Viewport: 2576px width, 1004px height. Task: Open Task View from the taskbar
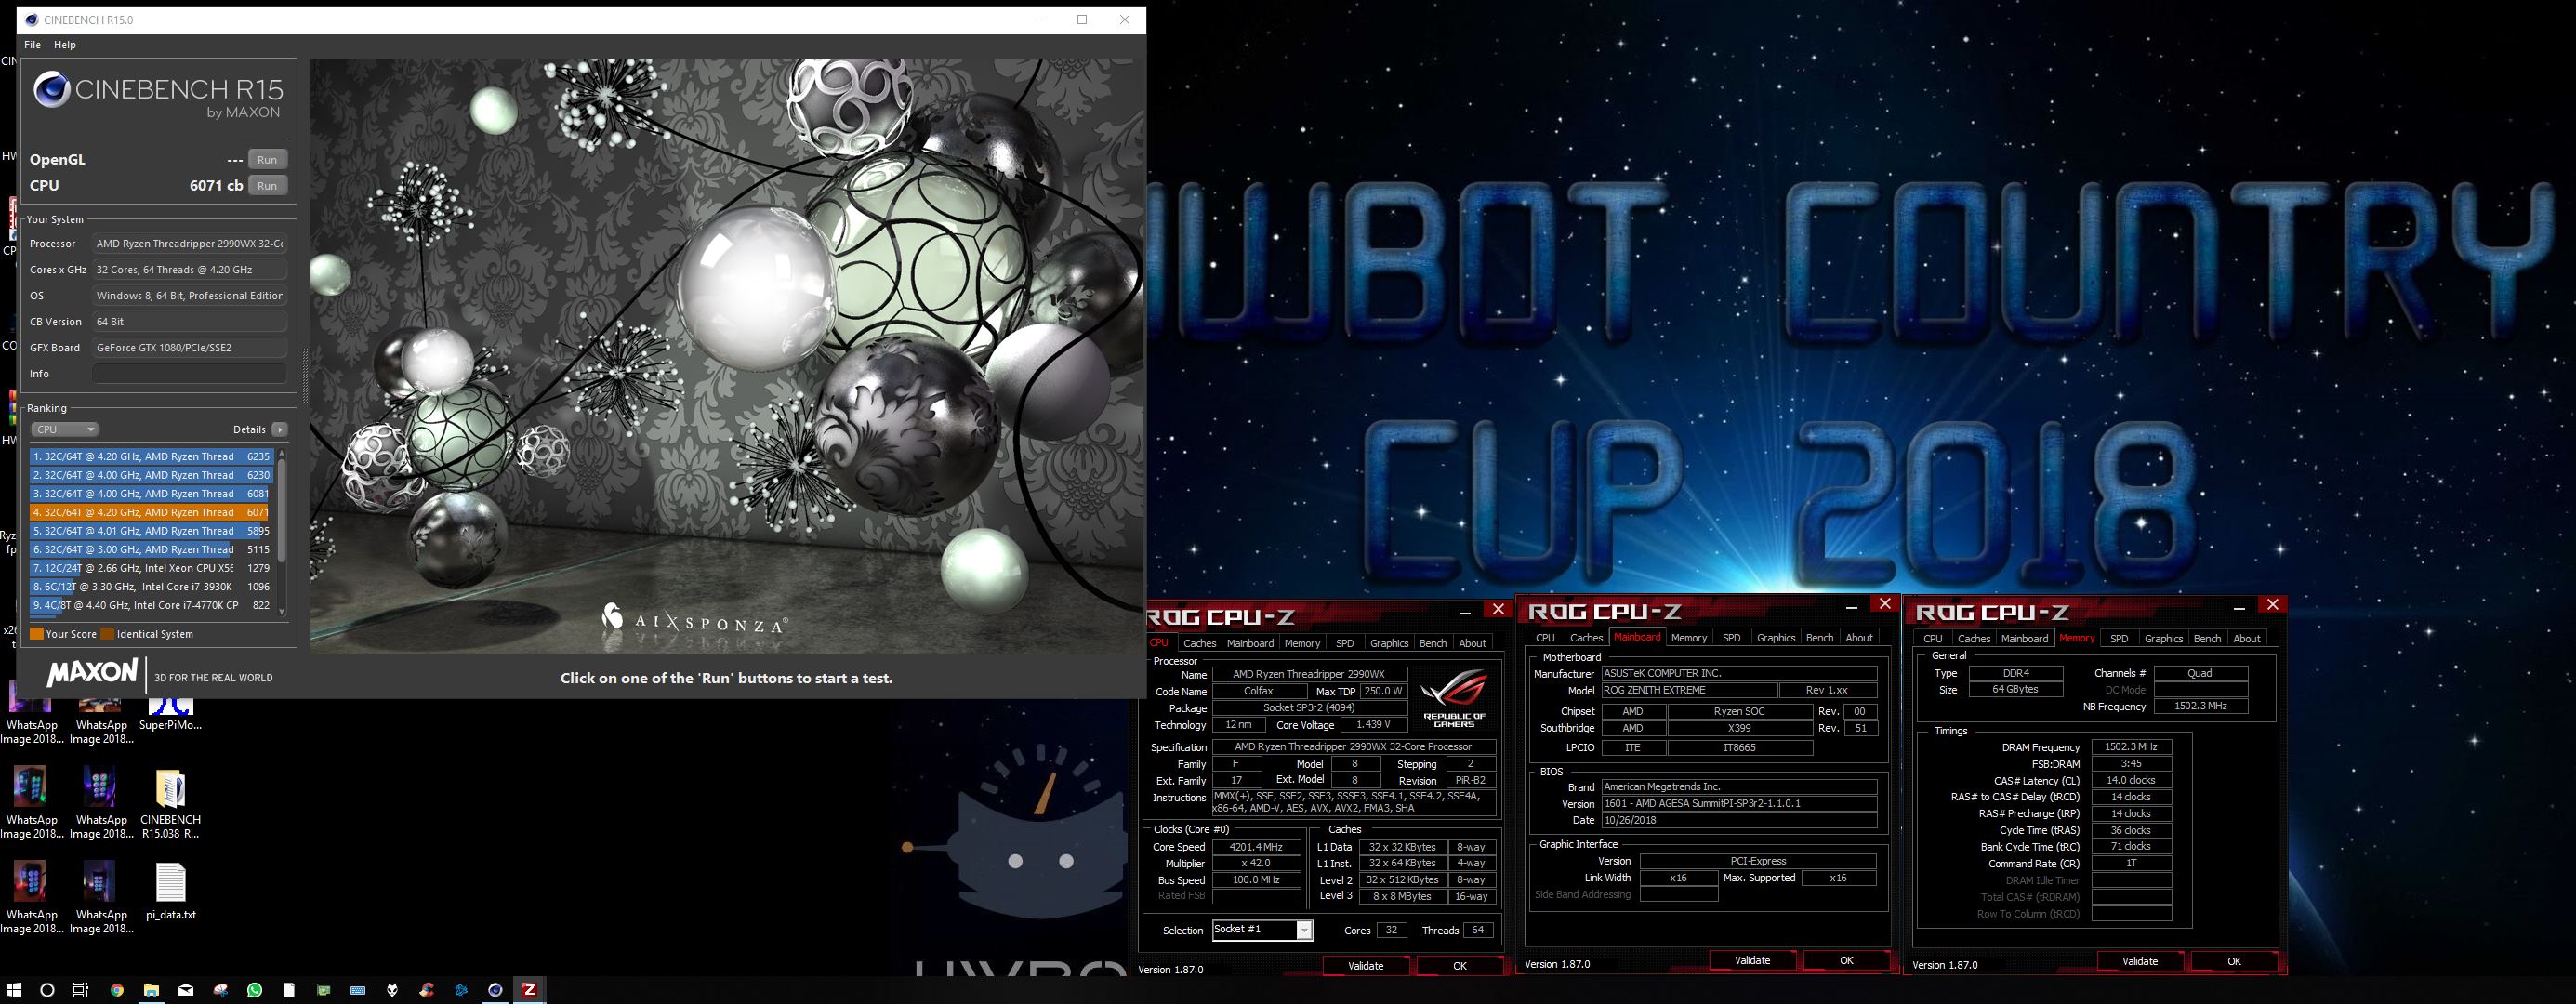pyautogui.click(x=81, y=990)
